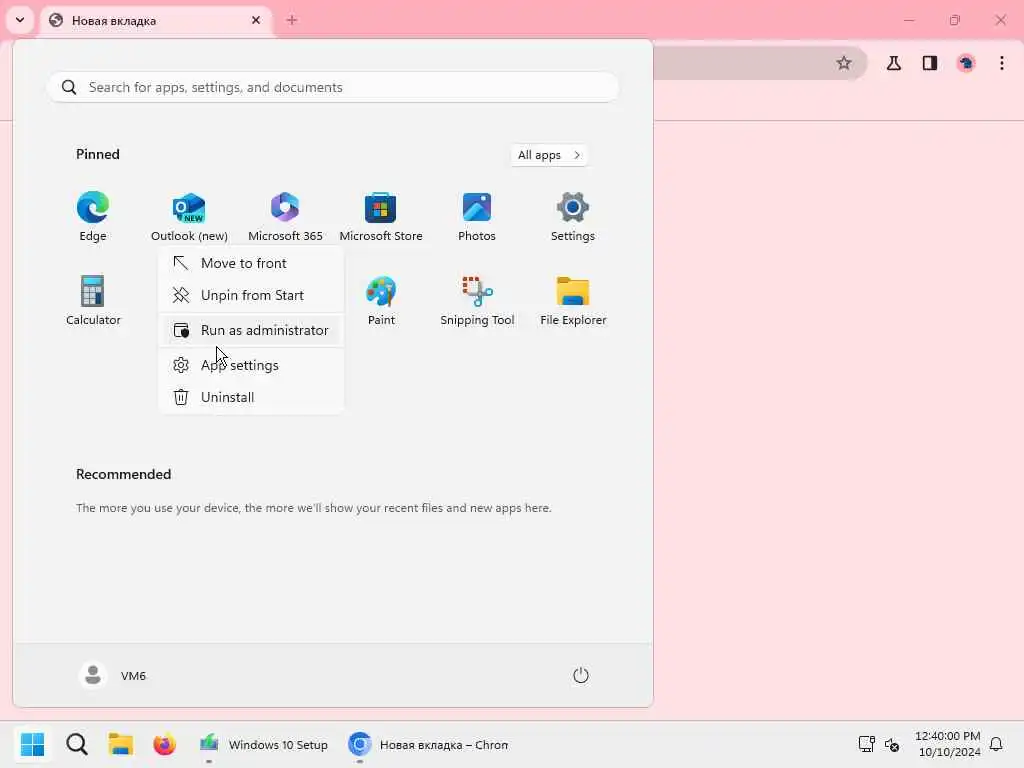Viewport: 1024px width, 768px height.
Task: Expand the tab search dropdown
Action: [x=20, y=20]
